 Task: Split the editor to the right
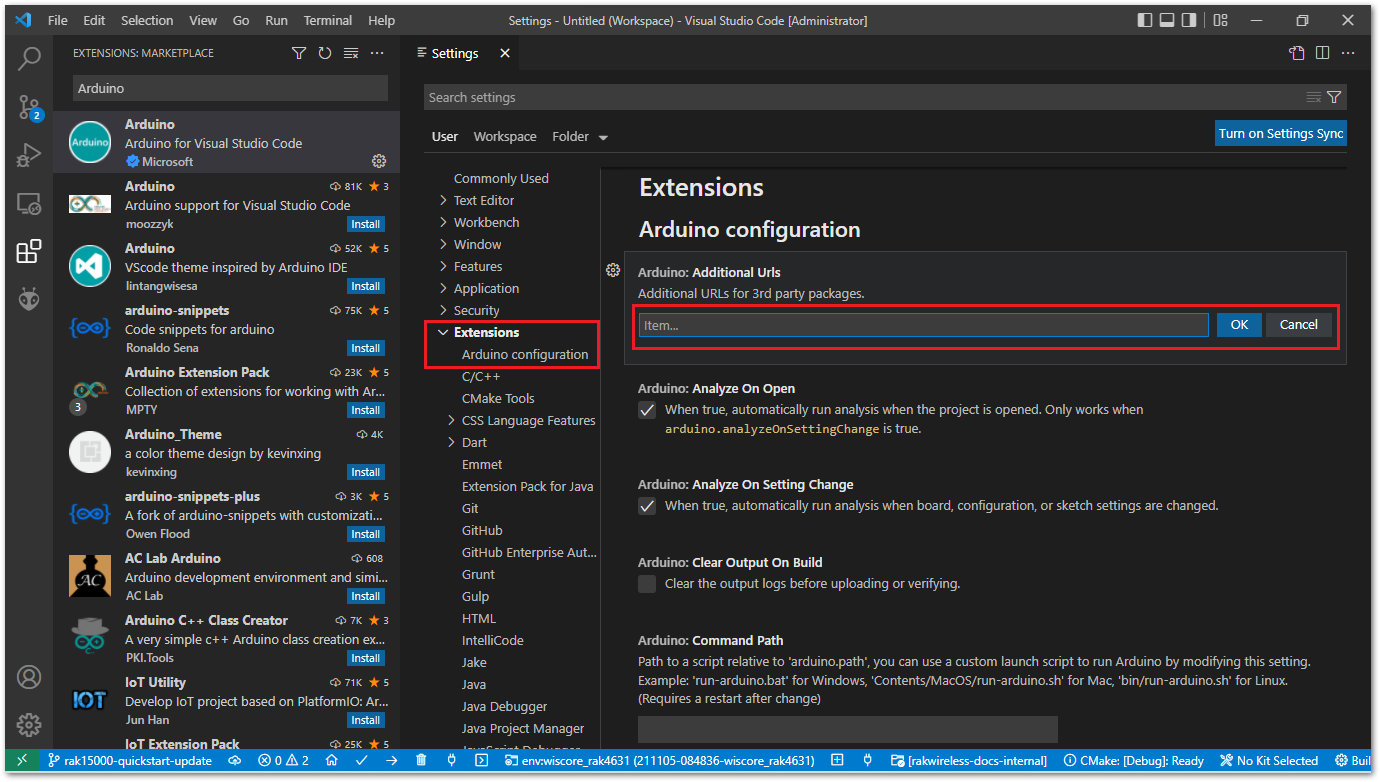(x=1322, y=53)
